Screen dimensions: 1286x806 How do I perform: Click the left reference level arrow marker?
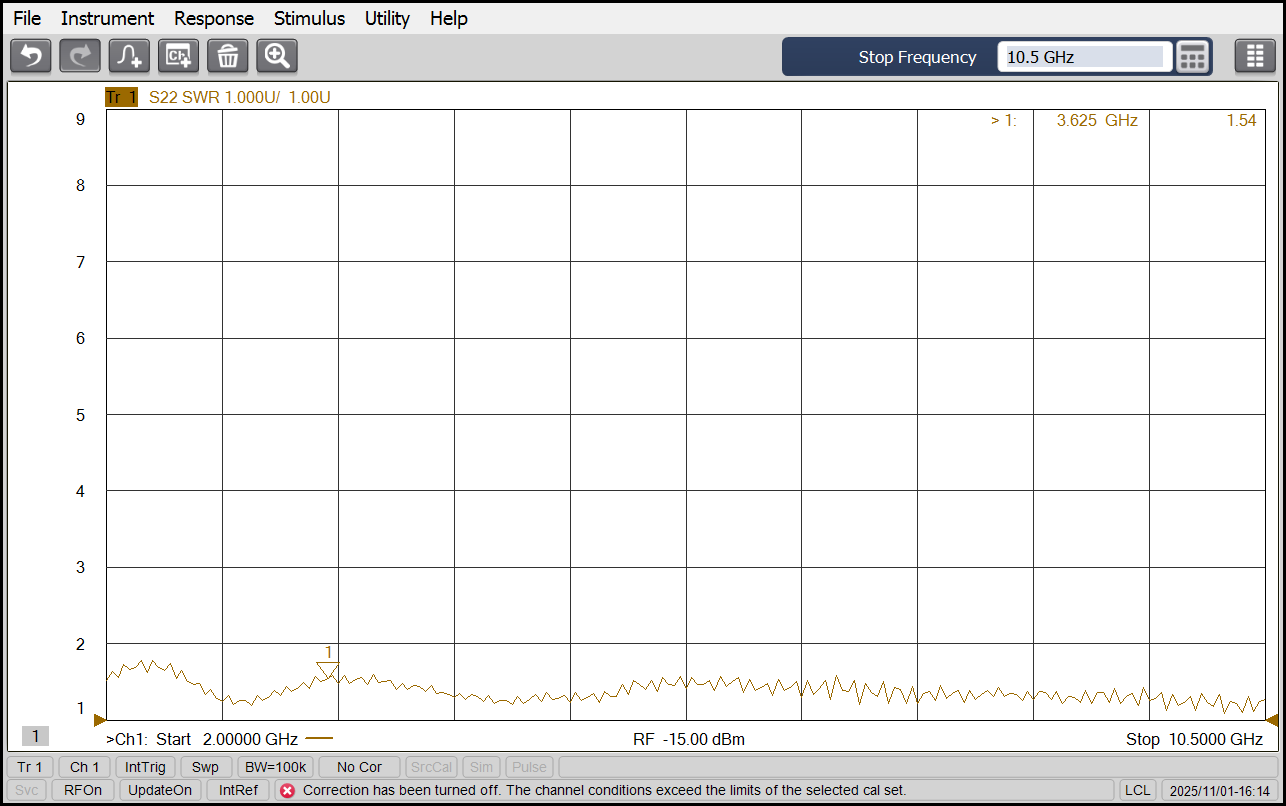coord(99,719)
